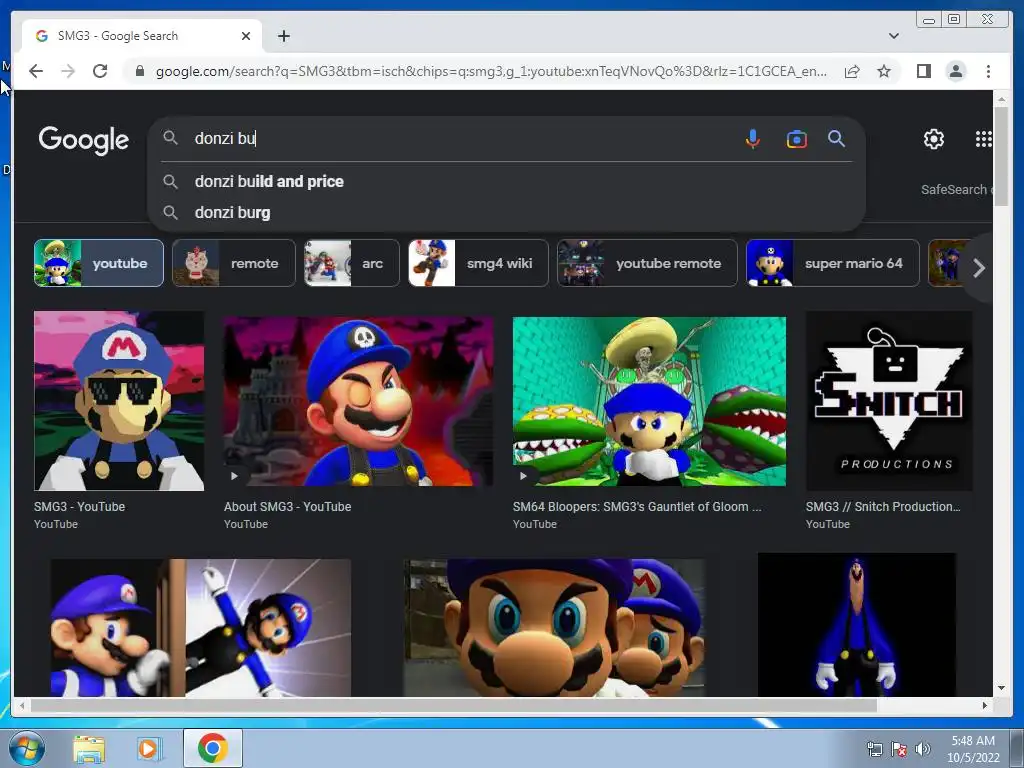1024x768 pixels.
Task: Click the Chrome taskbar icon
Action: click(x=212, y=748)
